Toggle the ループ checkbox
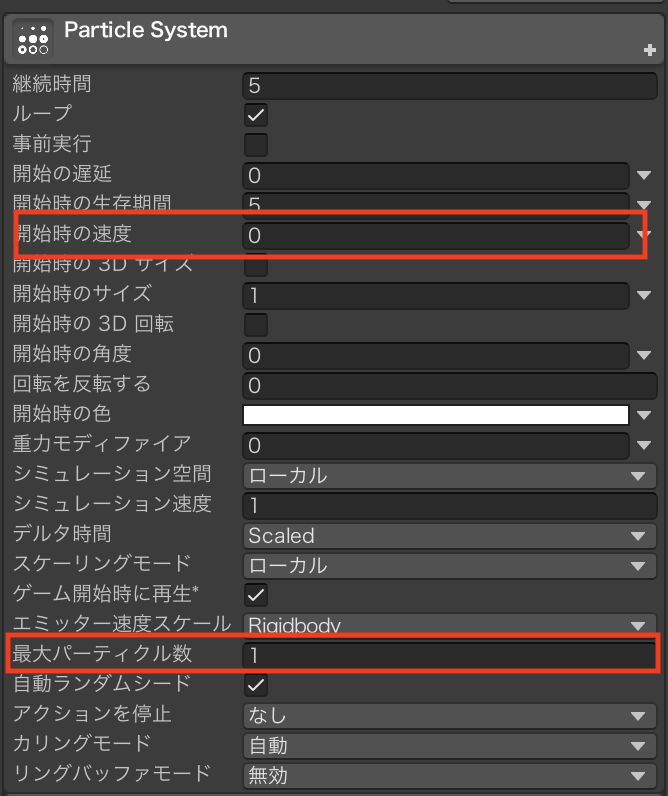Image resolution: width=668 pixels, height=796 pixels. pos(255,115)
